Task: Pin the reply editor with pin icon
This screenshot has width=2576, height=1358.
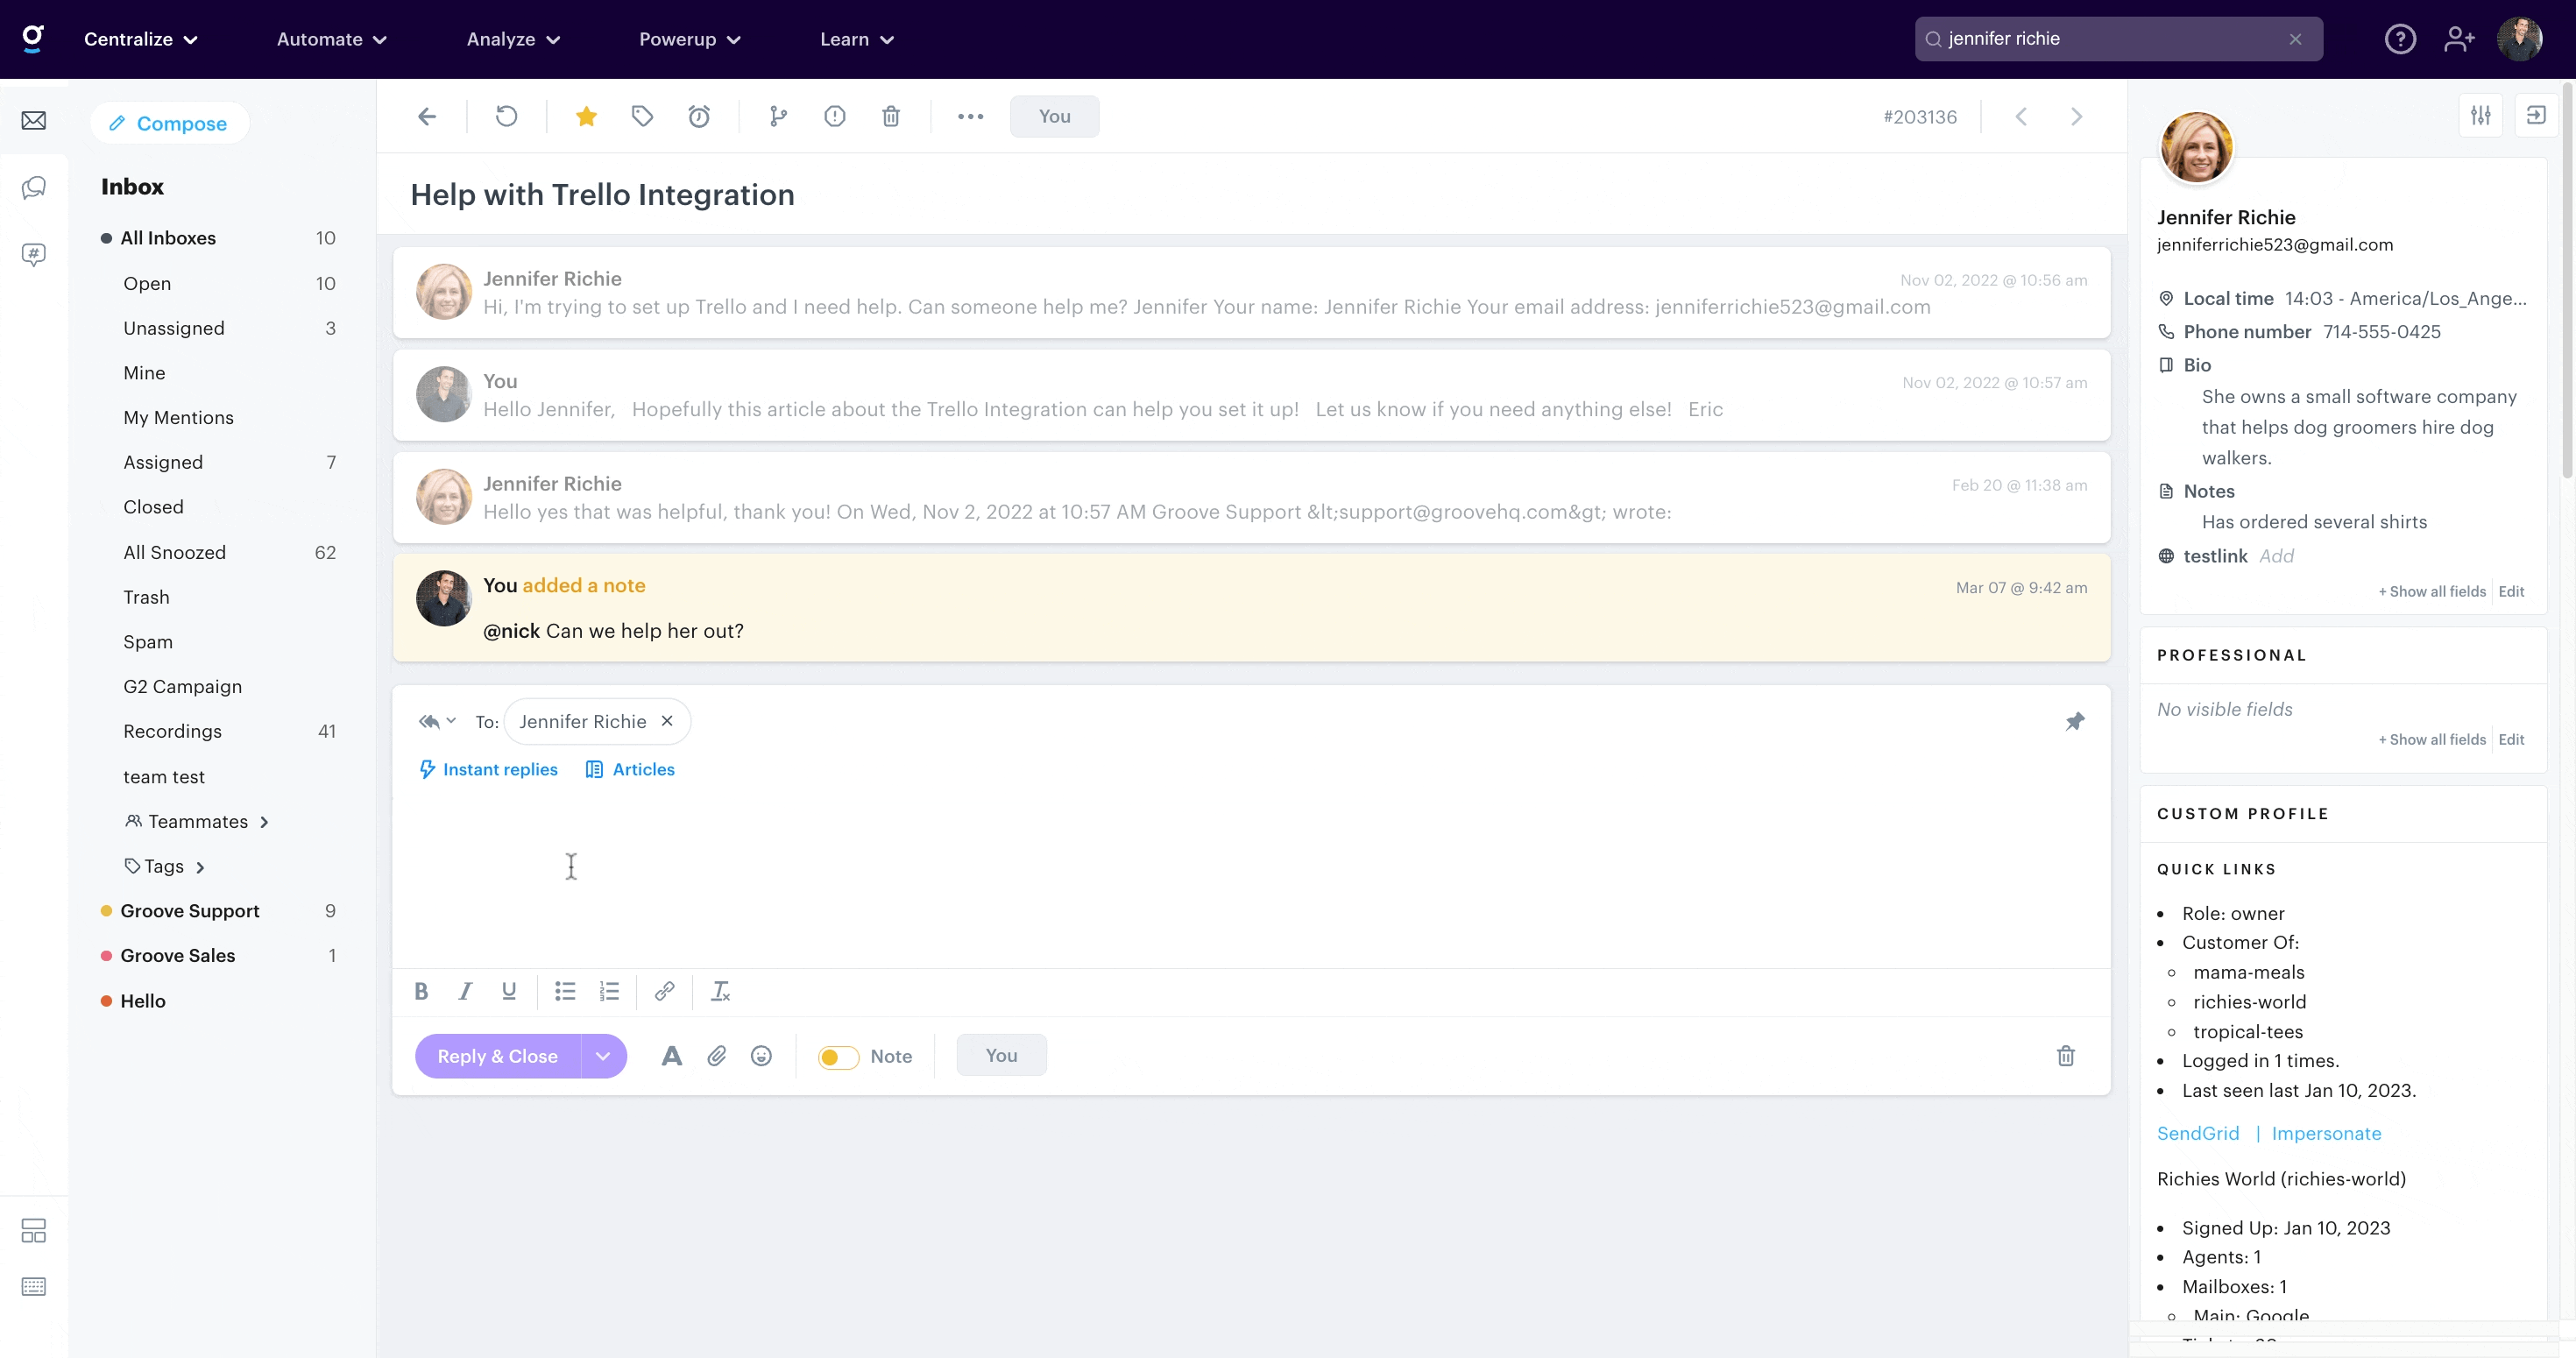Action: click(2075, 721)
